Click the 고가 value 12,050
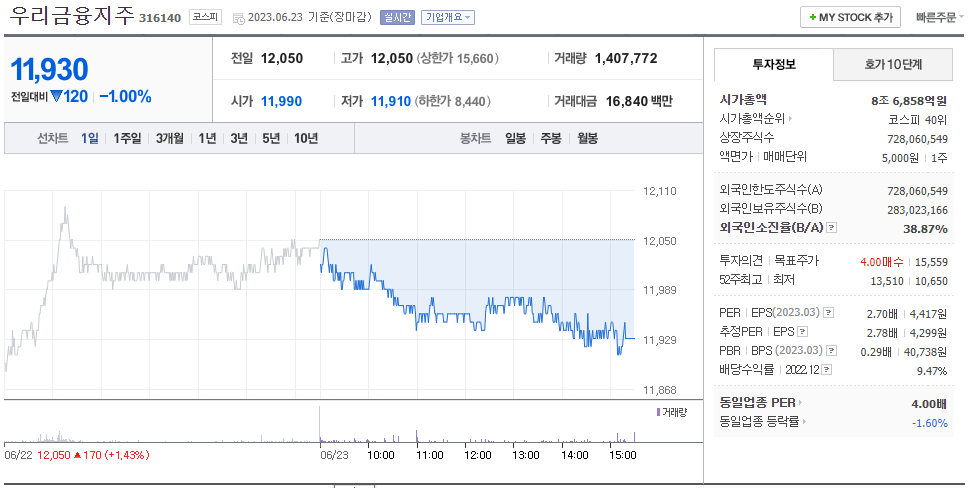 coord(391,59)
